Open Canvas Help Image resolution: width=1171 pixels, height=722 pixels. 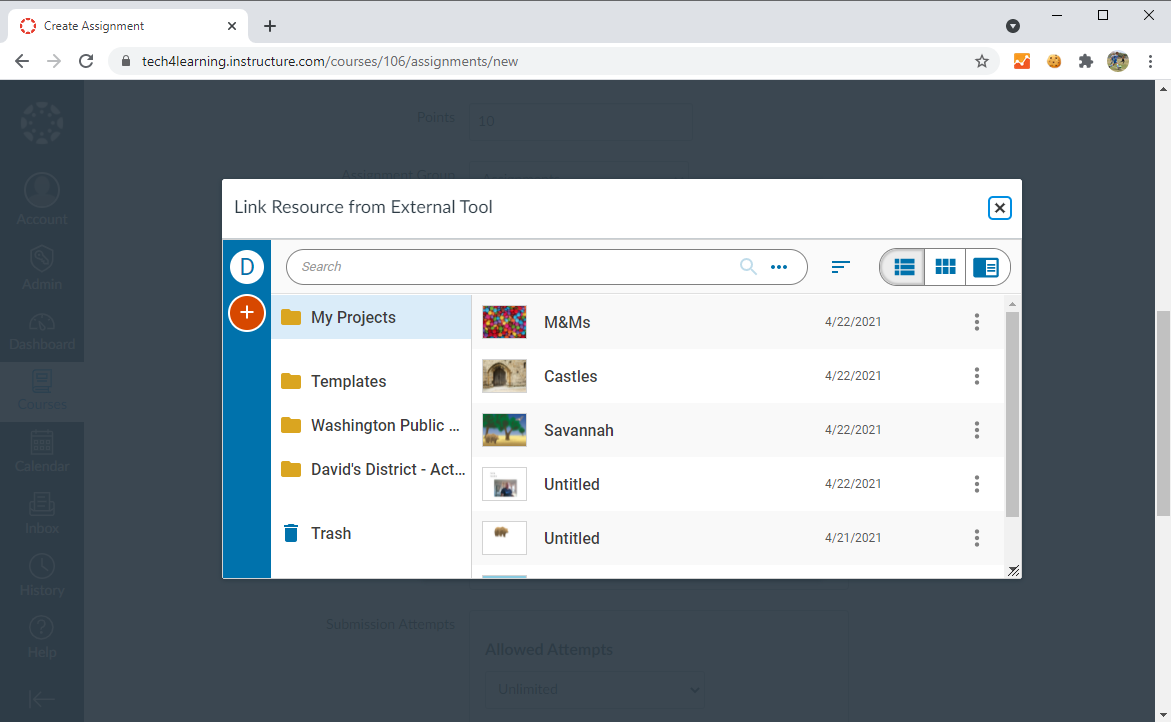click(42, 638)
